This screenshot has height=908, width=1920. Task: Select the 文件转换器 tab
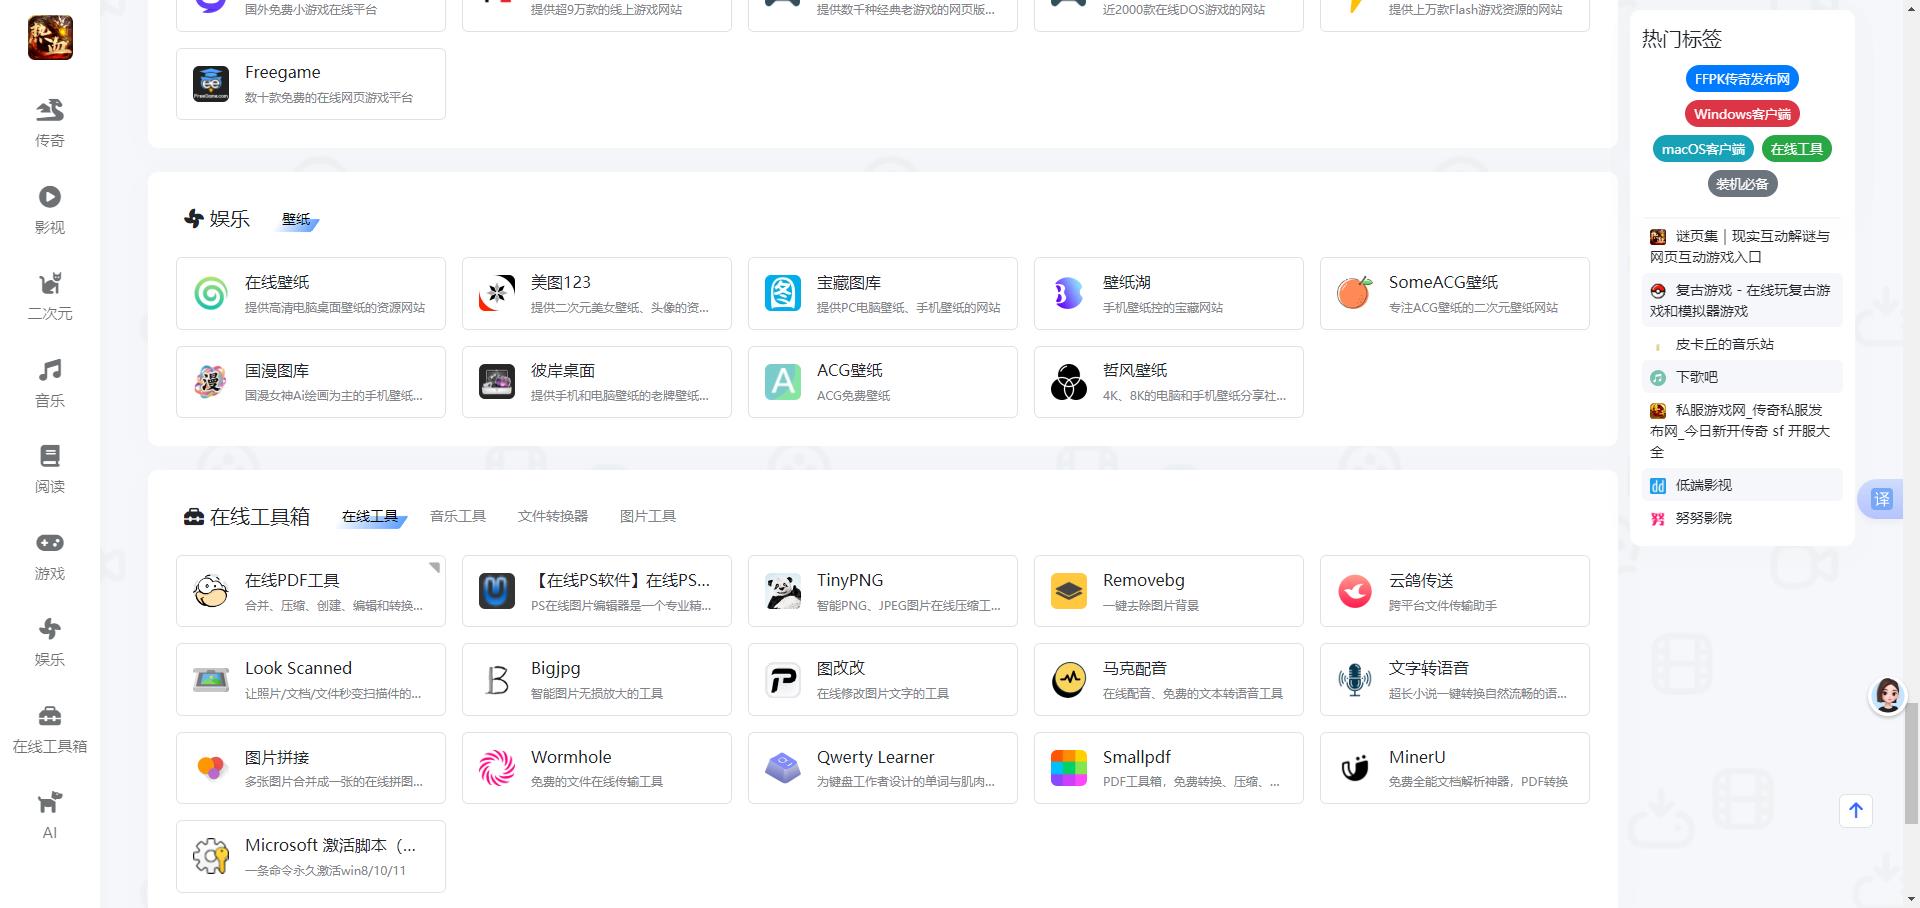pyautogui.click(x=553, y=516)
